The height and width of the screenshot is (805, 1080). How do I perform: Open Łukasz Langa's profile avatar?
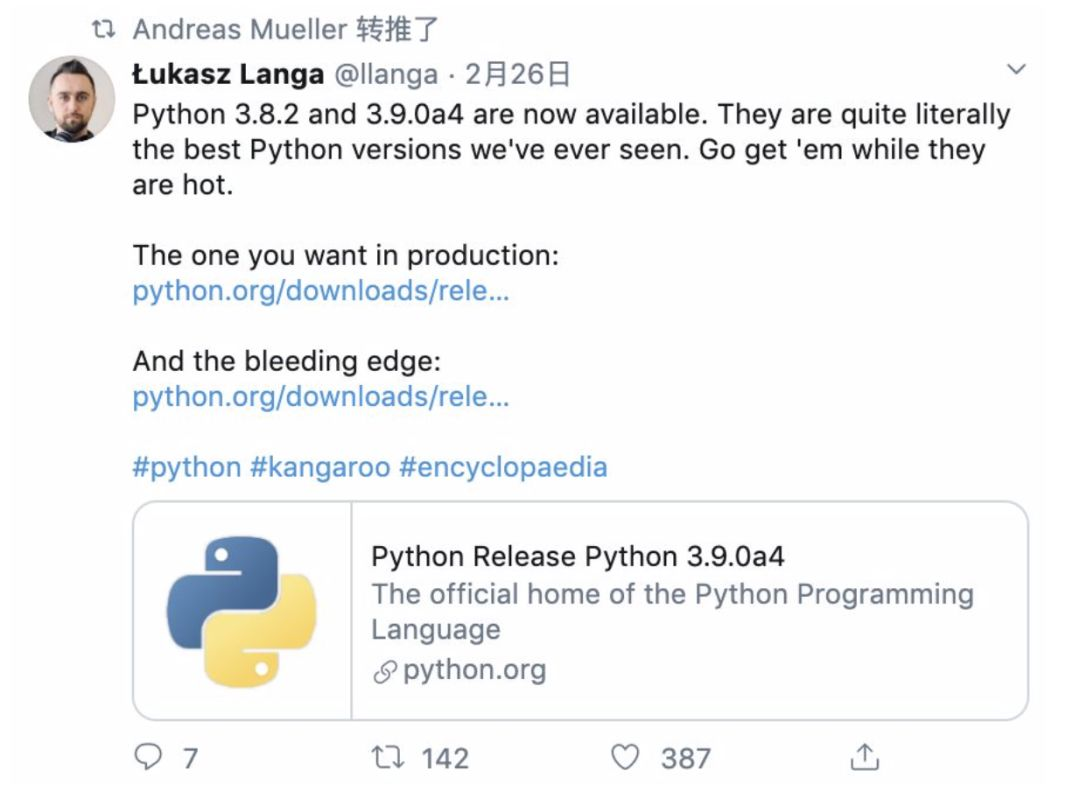click(x=72, y=99)
